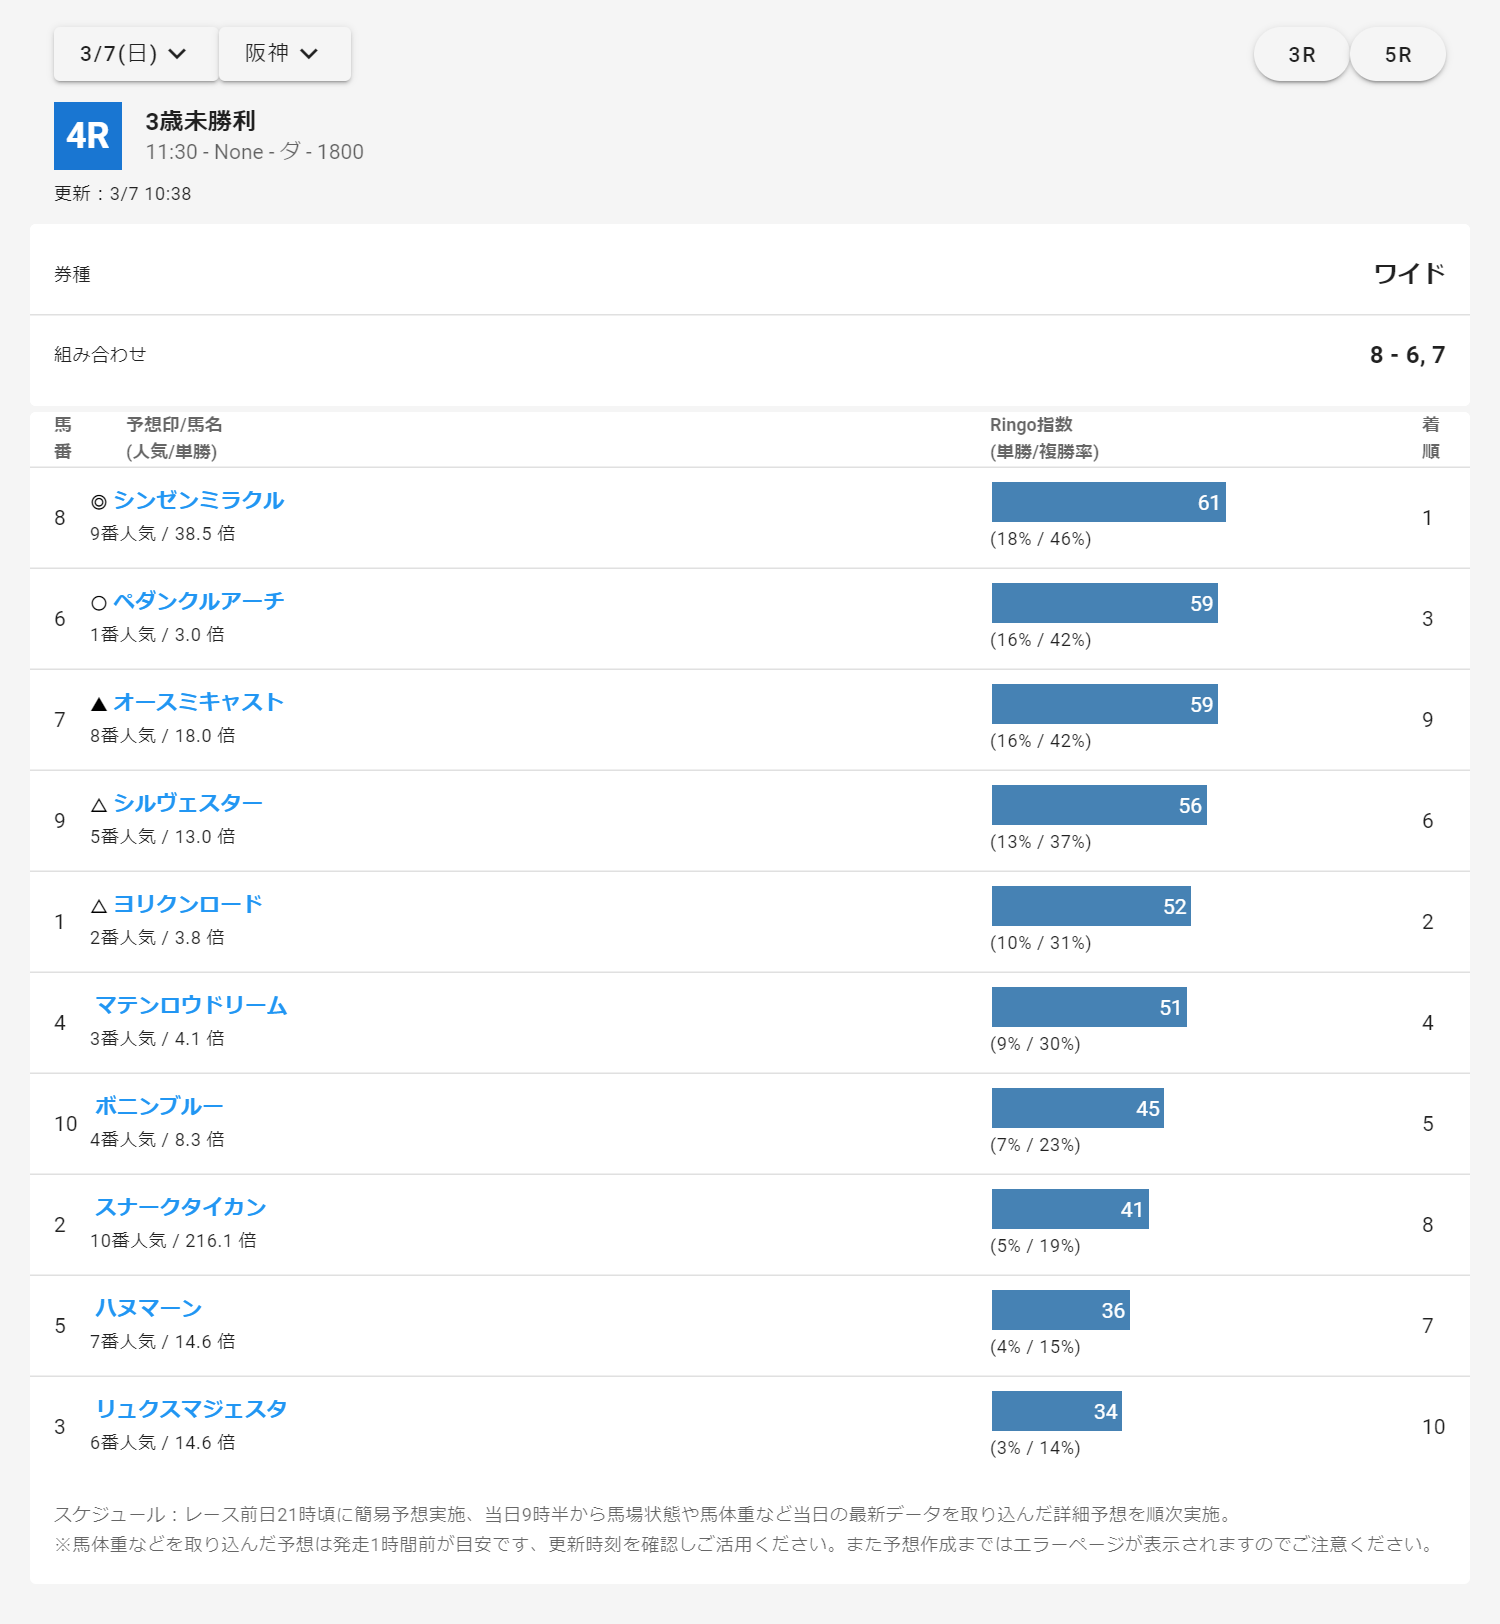Open horse link シルヴェスター

pos(188,803)
